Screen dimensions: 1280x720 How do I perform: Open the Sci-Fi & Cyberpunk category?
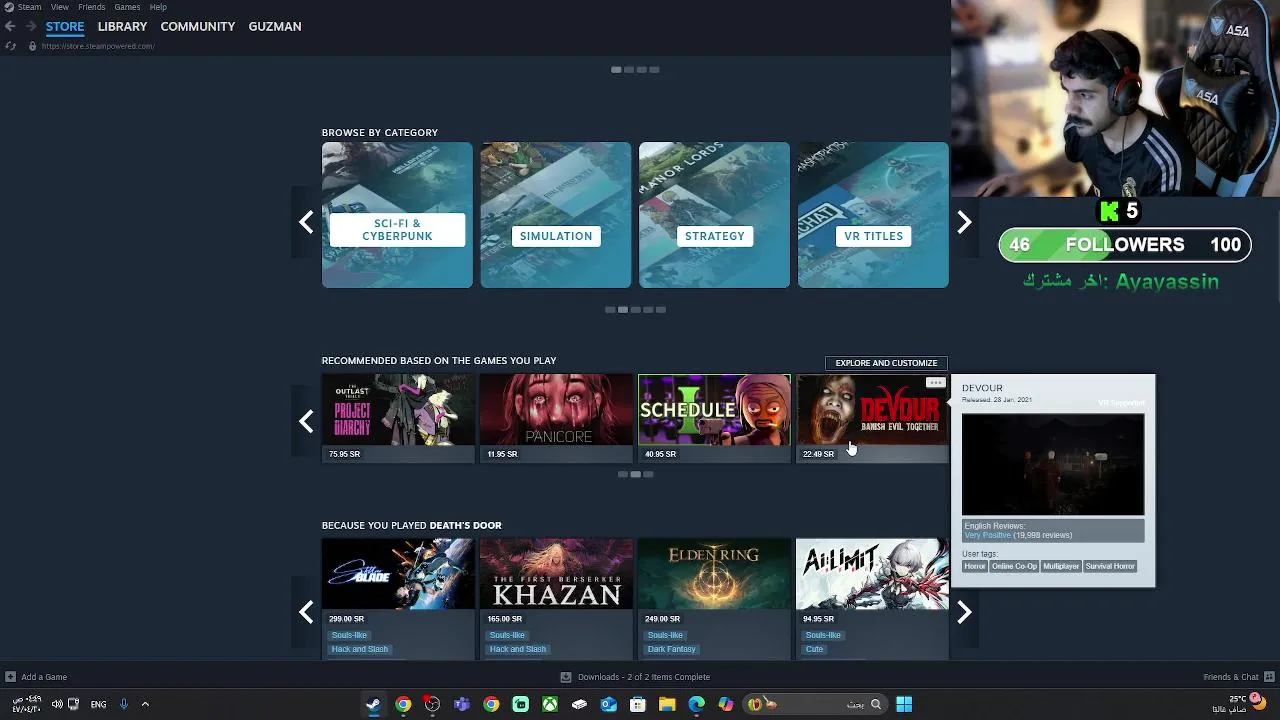point(397,215)
